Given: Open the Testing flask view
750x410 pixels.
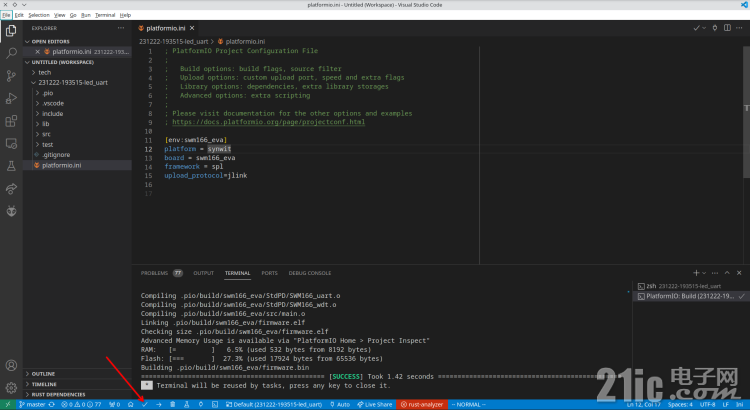Looking at the screenshot, I should pyautogui.click(x=11, y=166).
